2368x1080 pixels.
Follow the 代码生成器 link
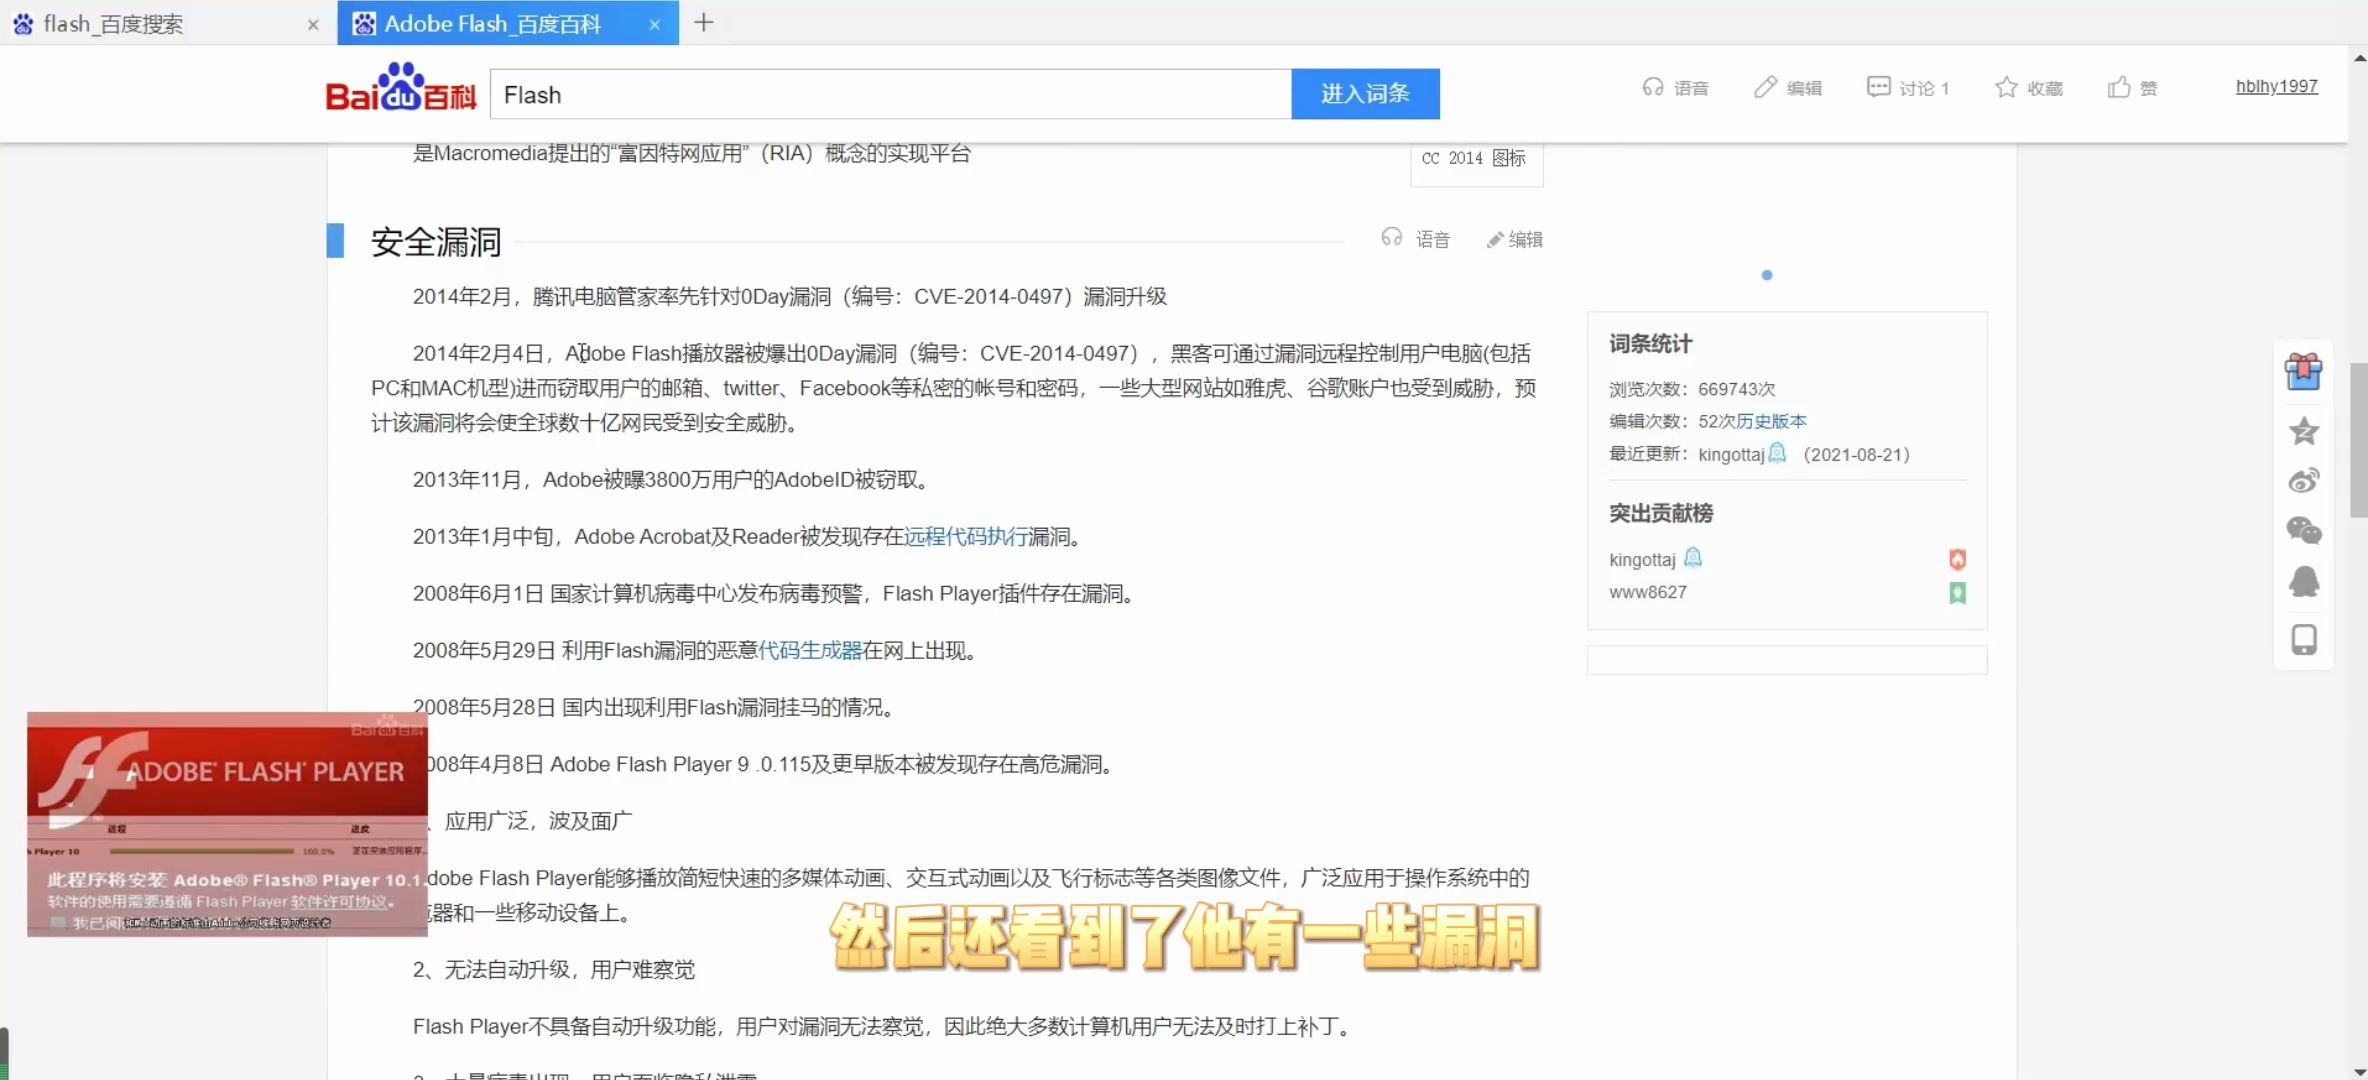pos(810,651)
